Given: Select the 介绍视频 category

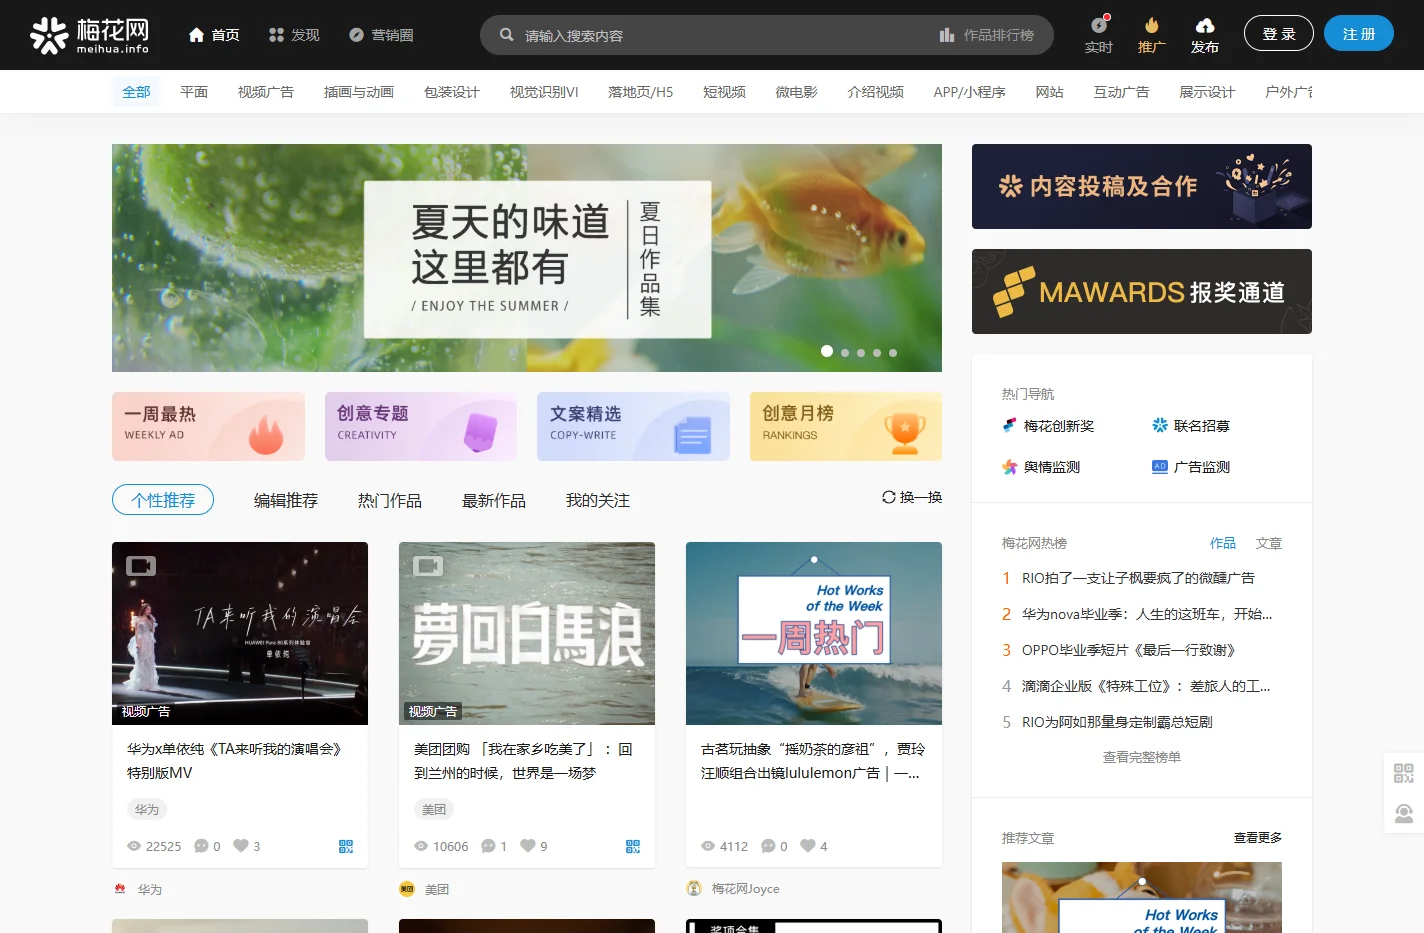Looking at the screenshot, I should coord(876,92).
